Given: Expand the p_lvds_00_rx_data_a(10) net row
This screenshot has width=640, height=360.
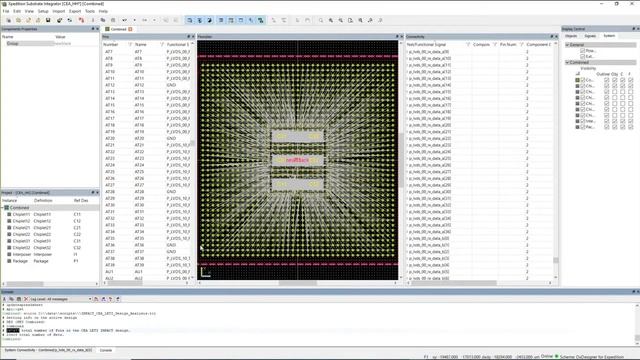Looking at the screenshot, I should tap(407, 58).
